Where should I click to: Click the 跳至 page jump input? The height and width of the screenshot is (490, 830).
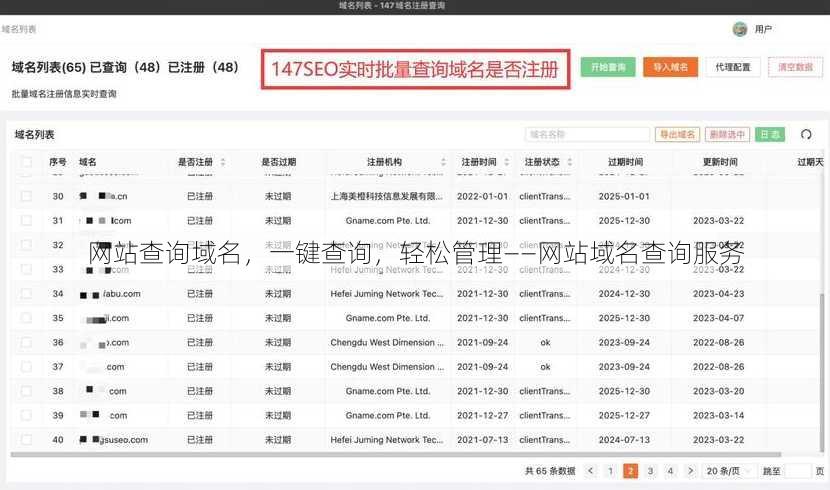(798, 470)
